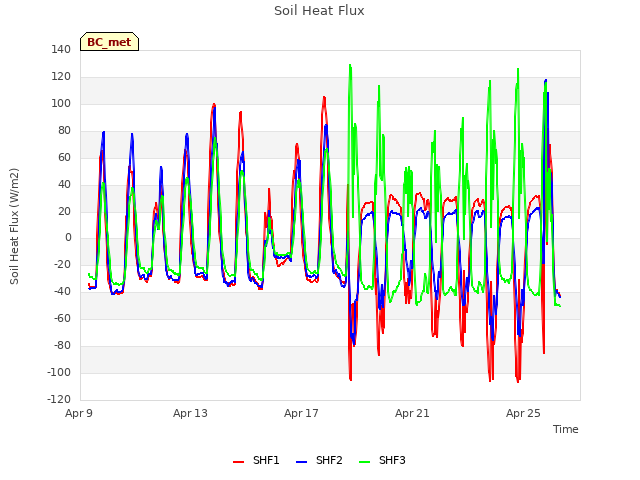Click the 20 y-axis tick label
This screenshot has width=640, height=480.
64,211
